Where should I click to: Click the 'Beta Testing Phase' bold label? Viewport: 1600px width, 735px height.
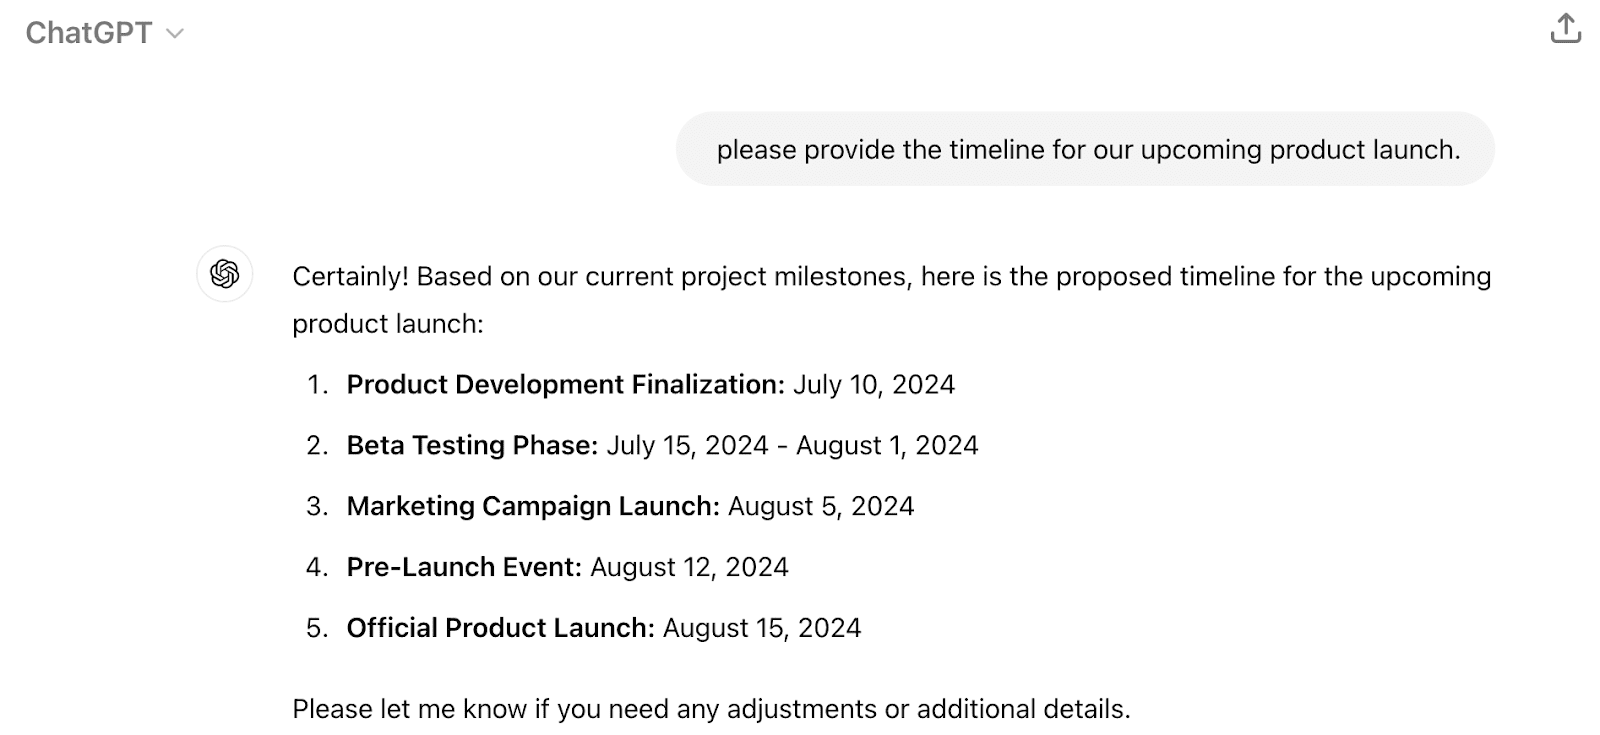[472, 445]
